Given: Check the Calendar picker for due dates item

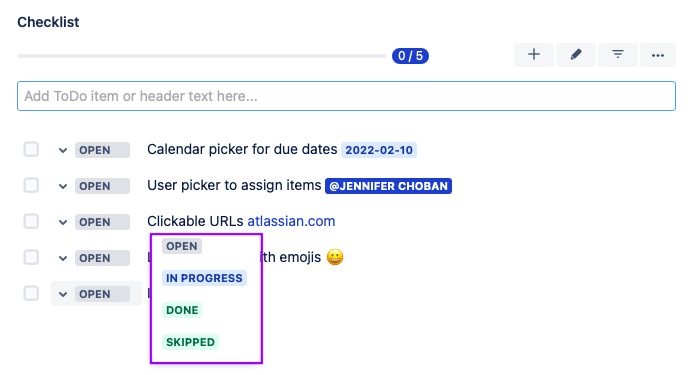Looking at the screenshot, I should tap(31, 150).
